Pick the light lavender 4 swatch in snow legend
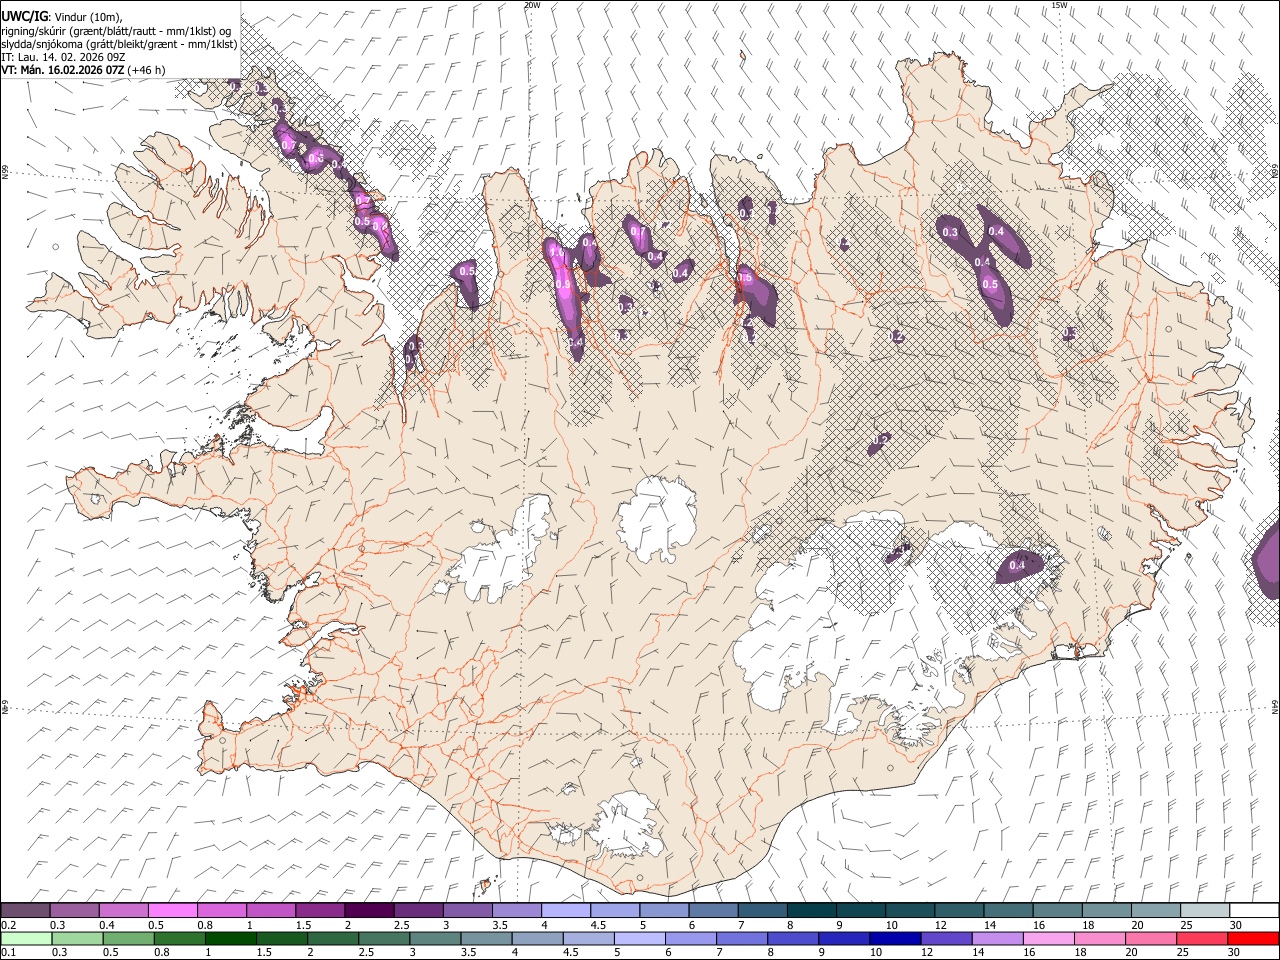The image size is (1280, 960). [x=566, y=910]
